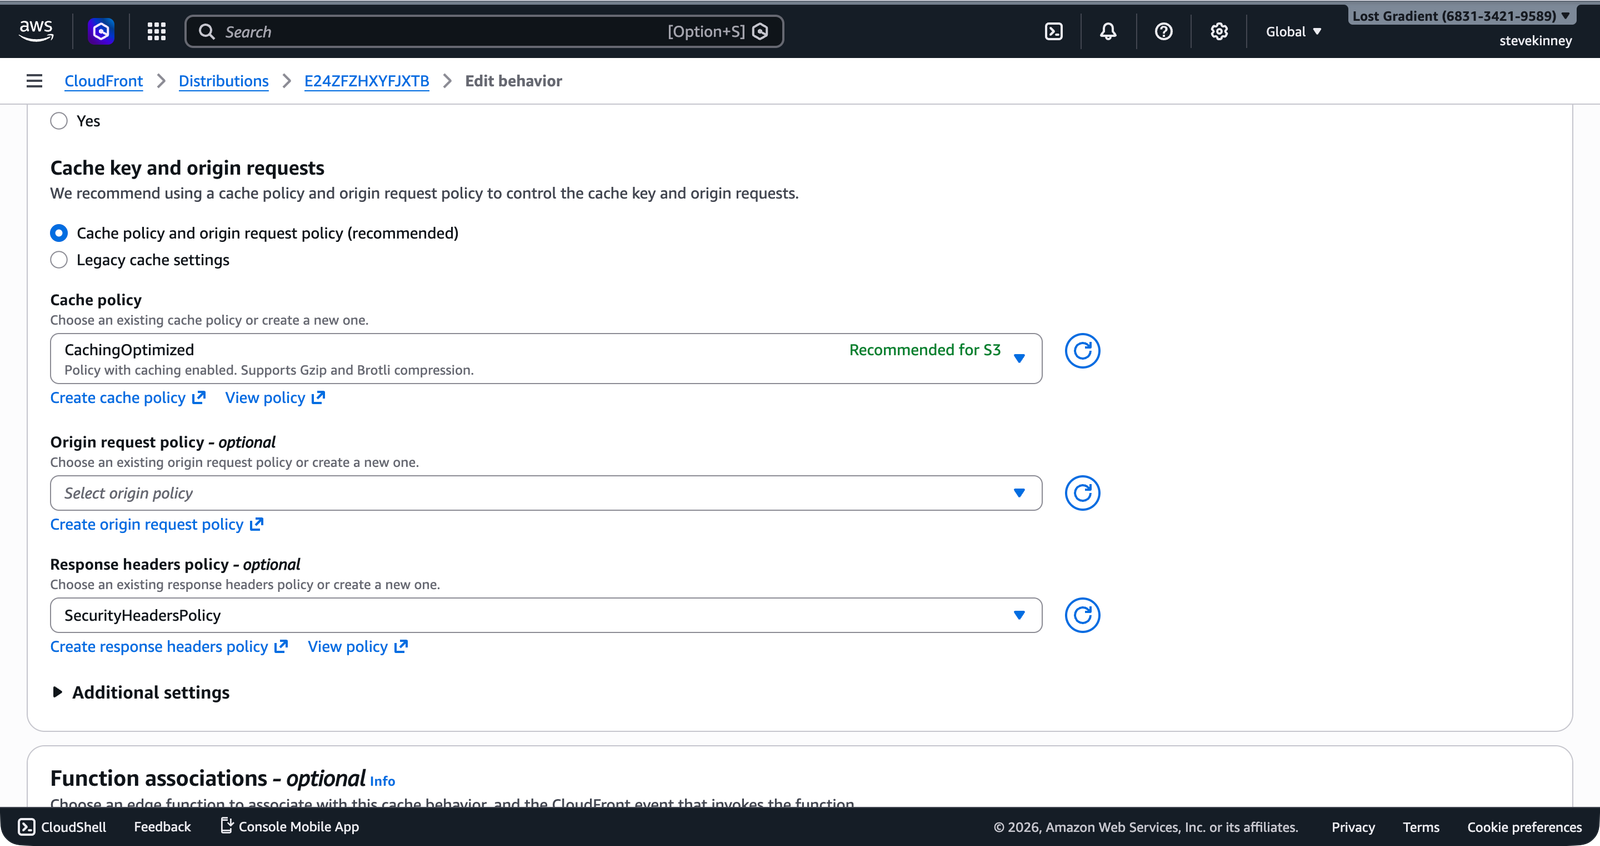This screenshot has width=1600, height=846.
Task: Click the 'Edit behavior' breadcrumb text
Action: 514,81
